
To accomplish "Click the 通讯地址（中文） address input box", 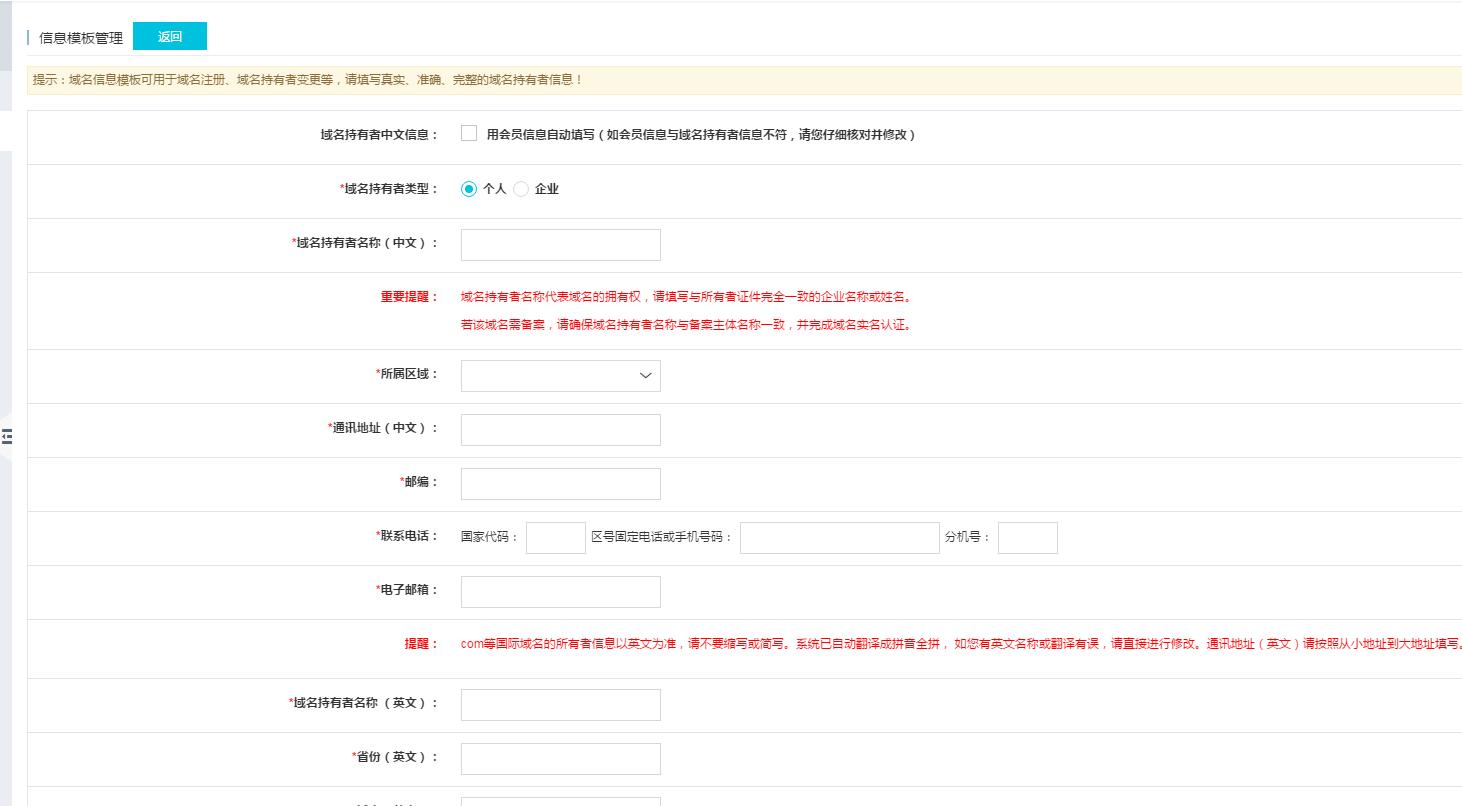I will coord(560,429).
